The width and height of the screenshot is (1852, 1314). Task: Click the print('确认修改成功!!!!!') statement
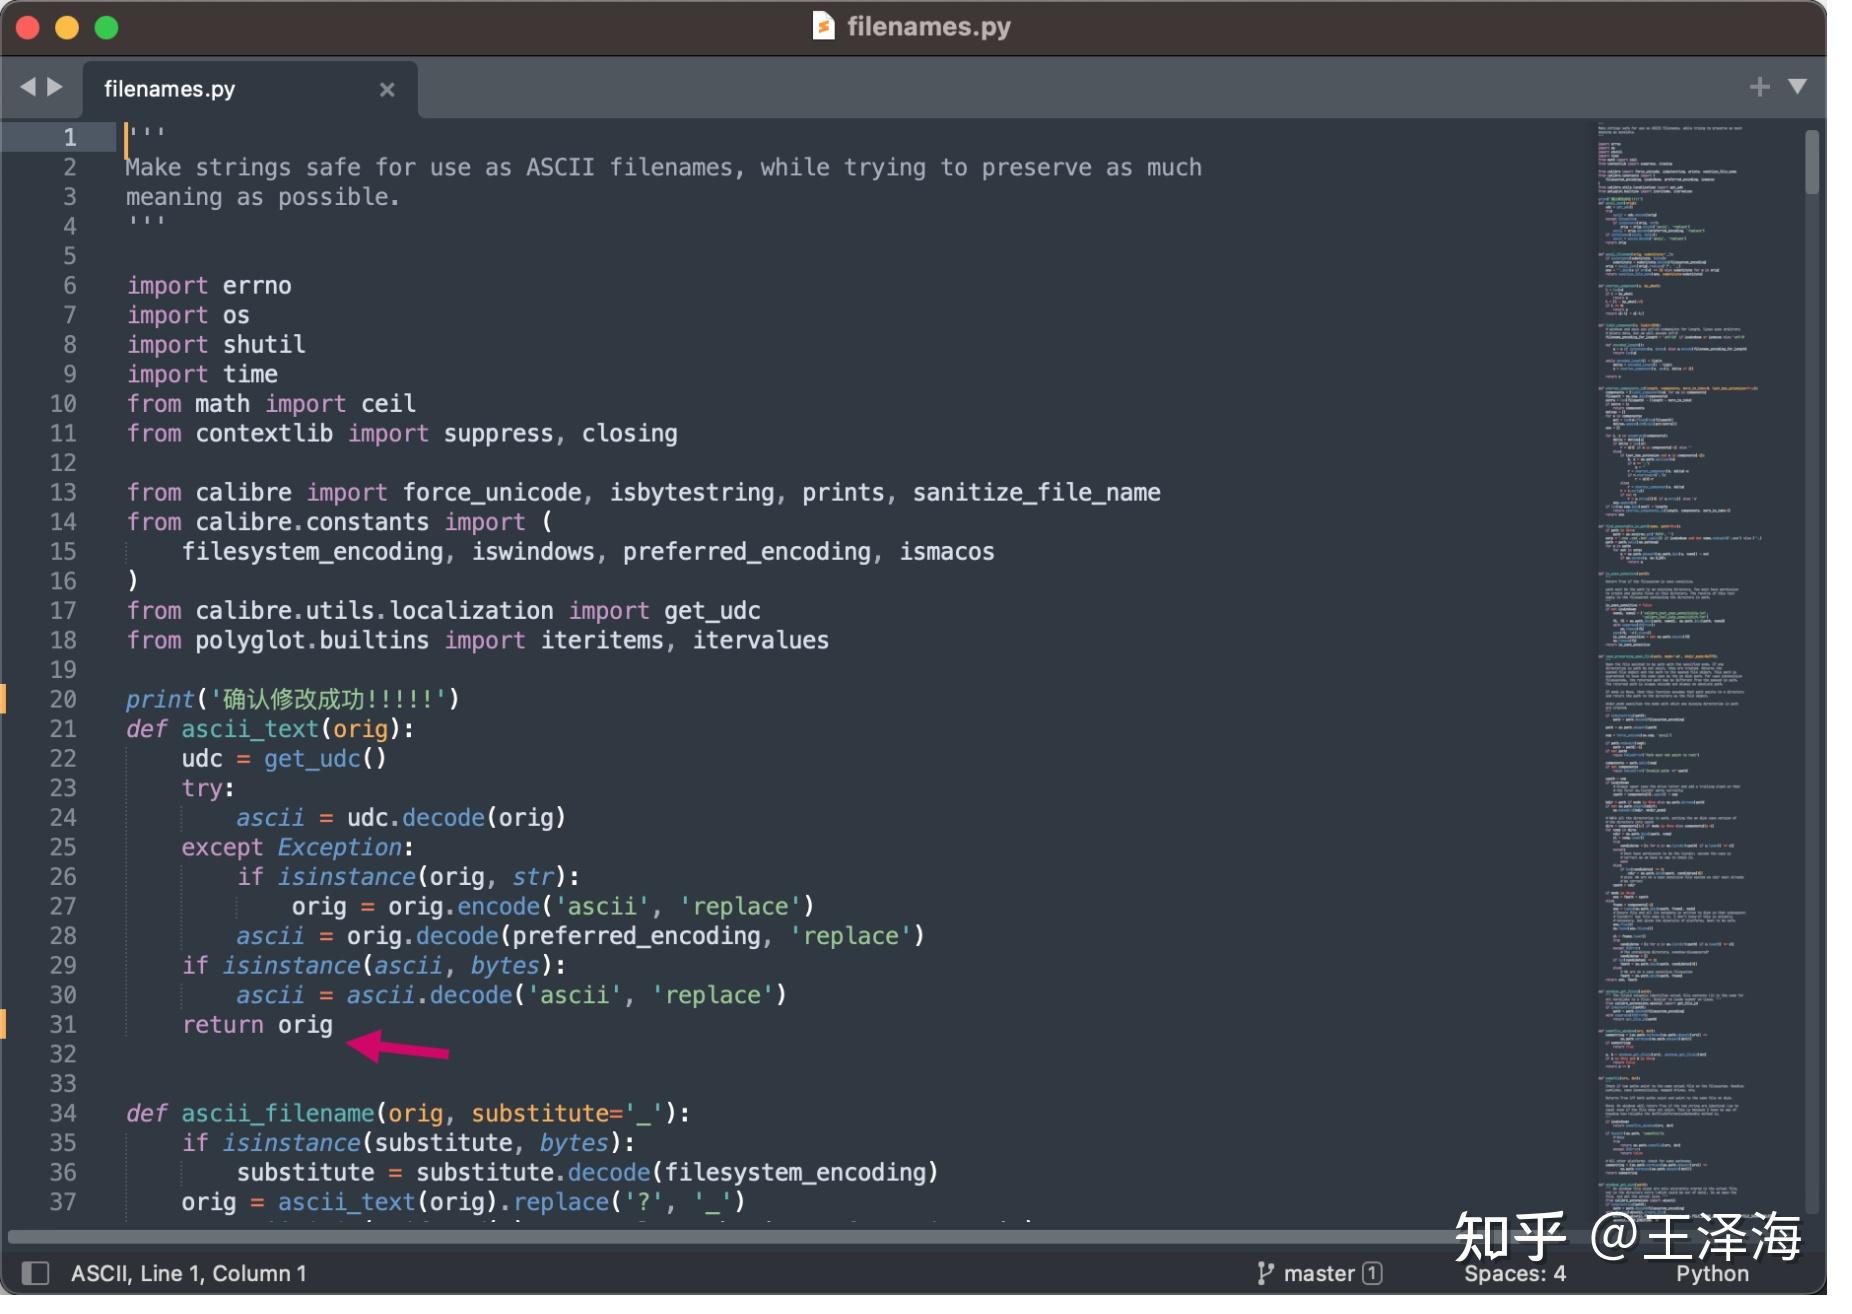click(x=292, y=699)
